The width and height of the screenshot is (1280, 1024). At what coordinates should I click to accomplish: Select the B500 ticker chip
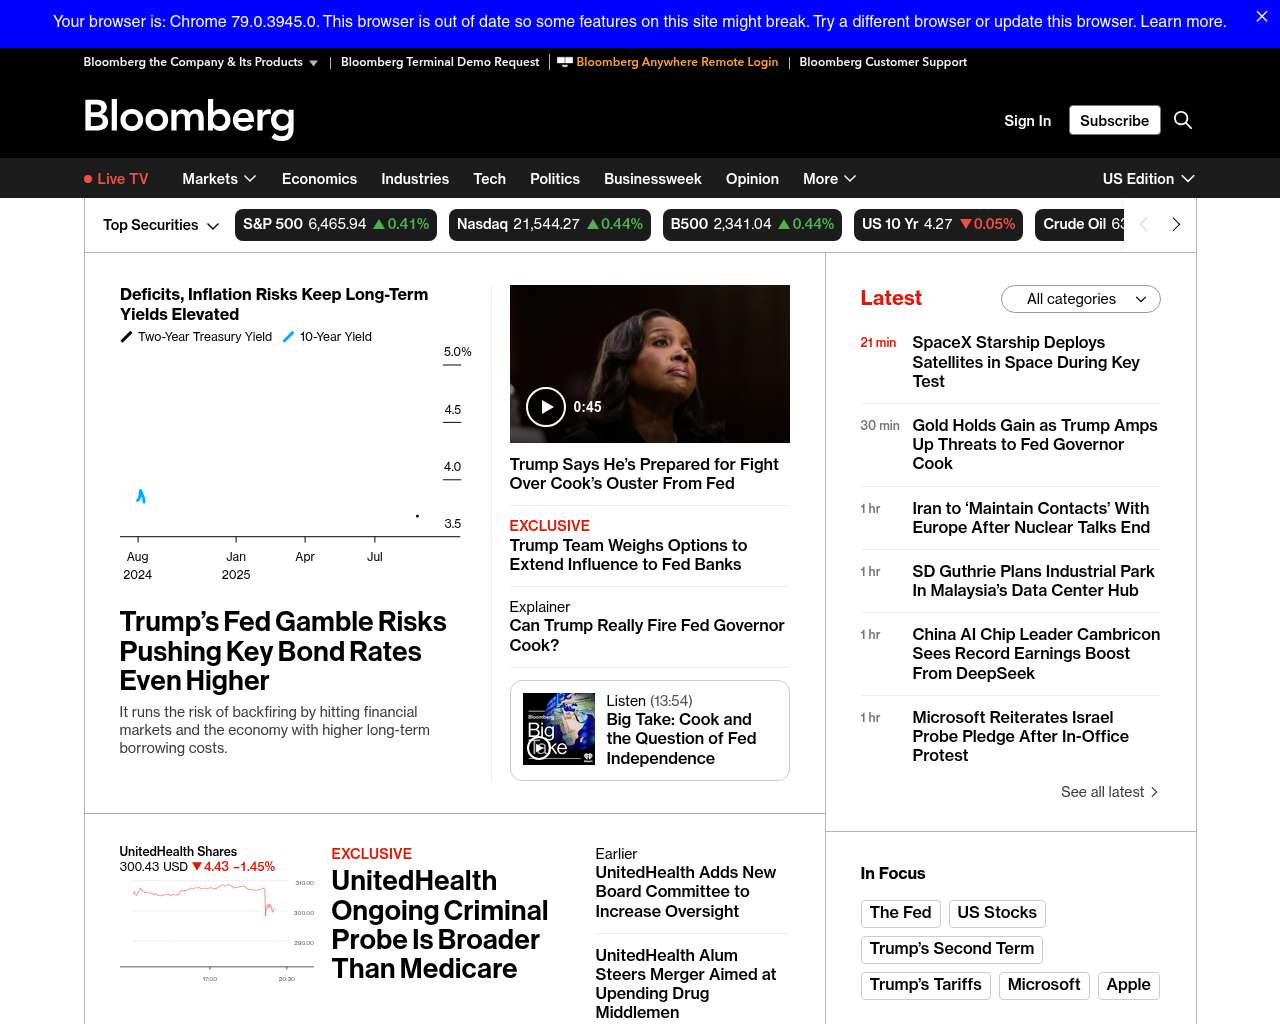[752, 225]
